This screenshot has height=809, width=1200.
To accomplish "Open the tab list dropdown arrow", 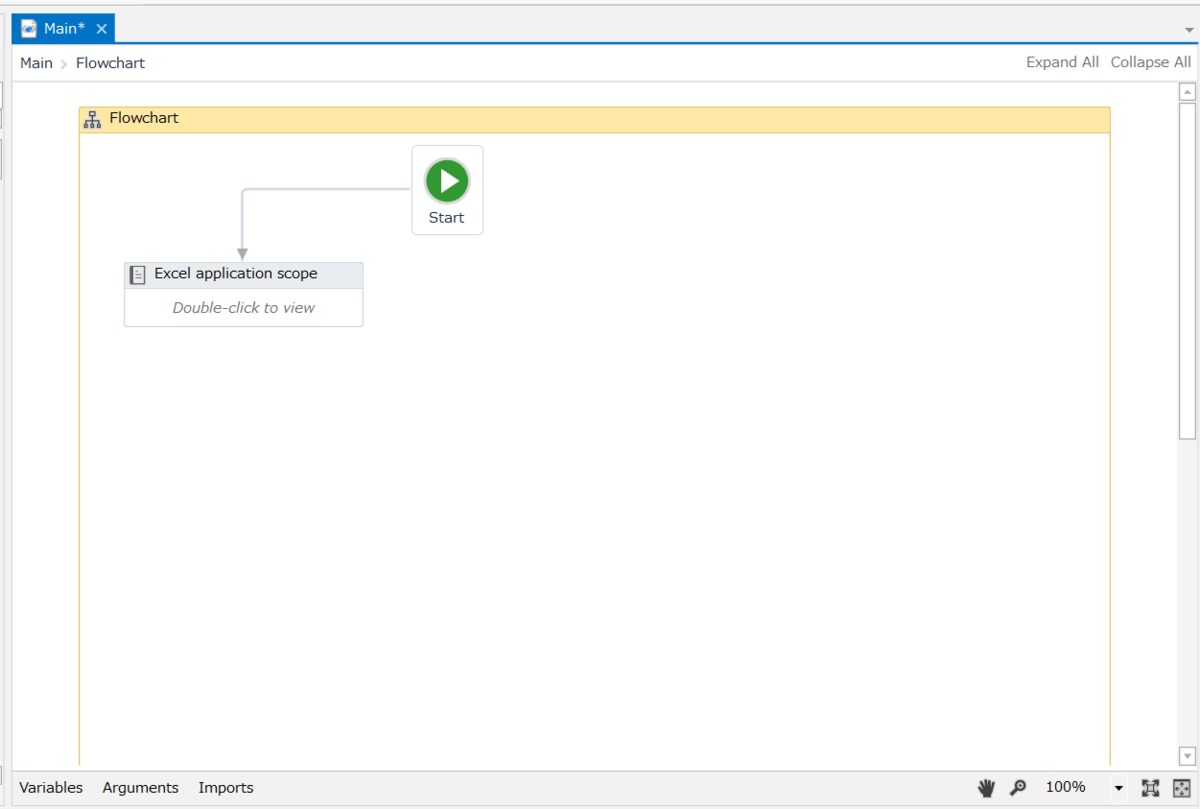I will 1187,31.
